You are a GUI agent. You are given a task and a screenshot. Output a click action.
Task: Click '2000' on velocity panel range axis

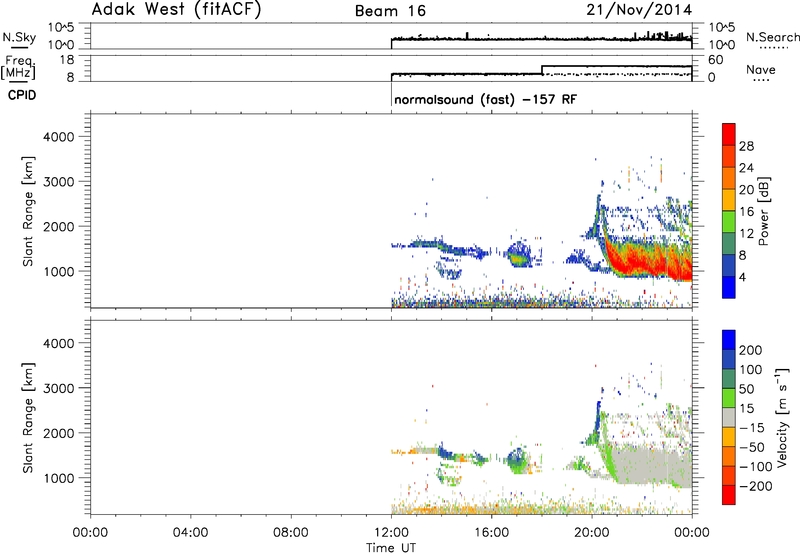click(59, 433)
